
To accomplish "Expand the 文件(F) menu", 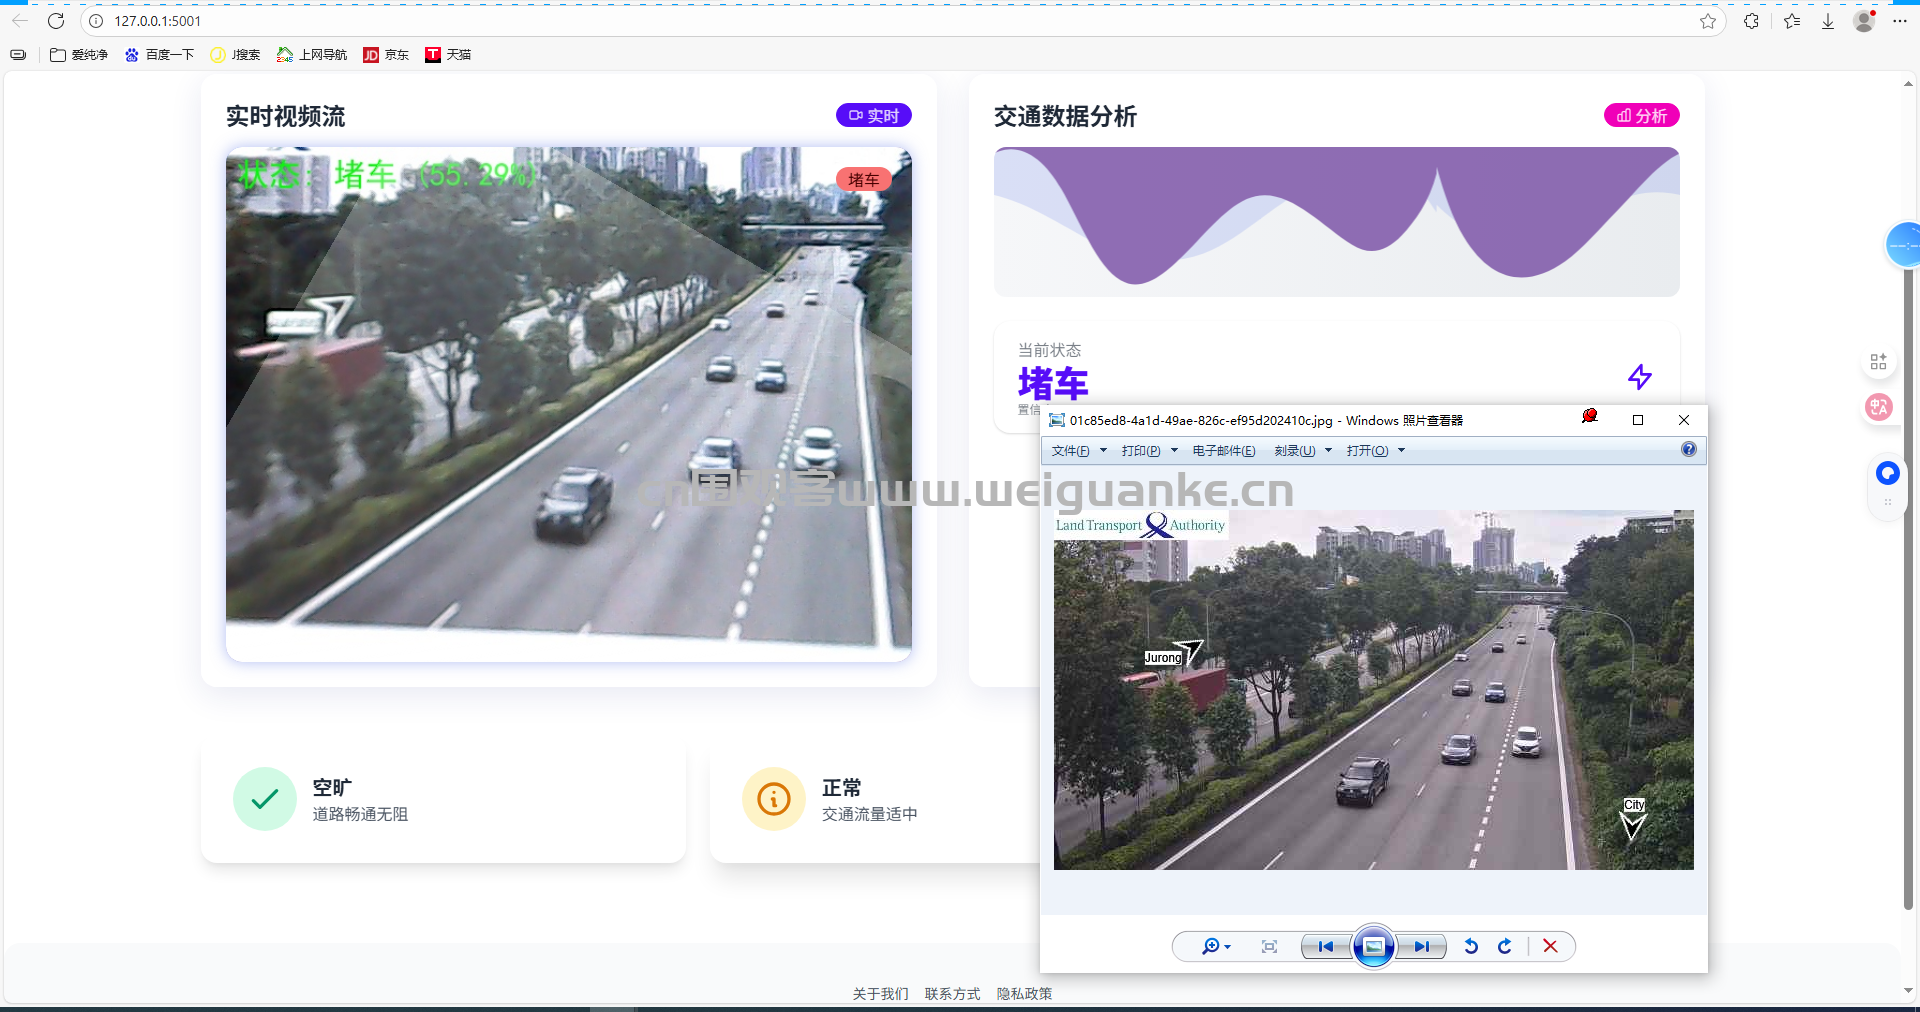I will coord(1078,451).
